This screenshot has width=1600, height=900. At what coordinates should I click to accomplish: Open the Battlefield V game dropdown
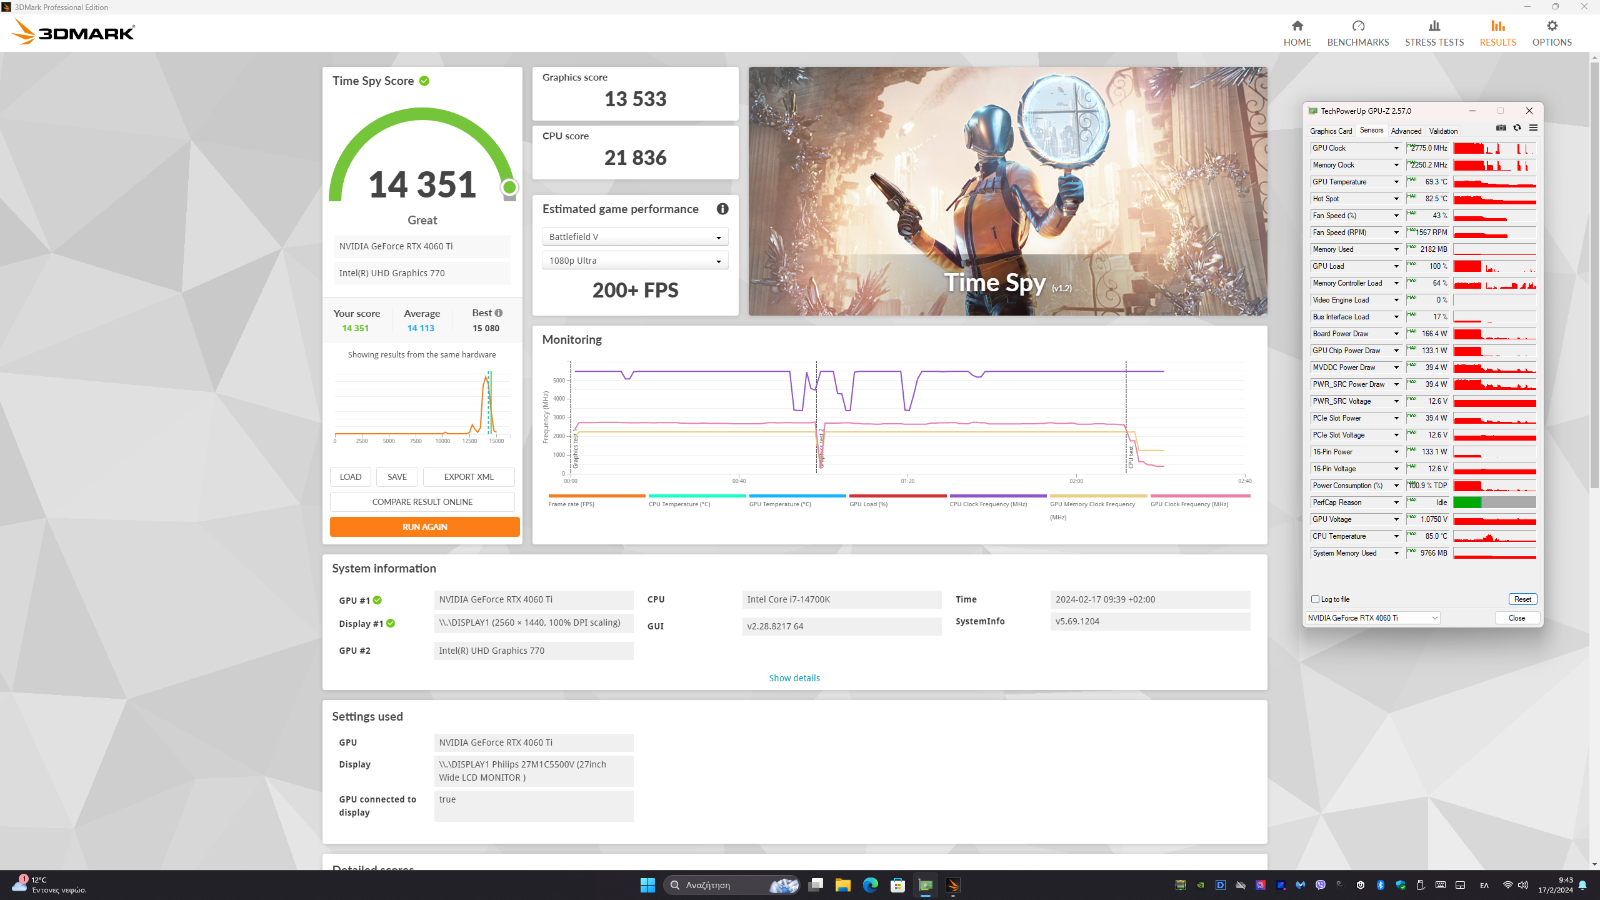tap(635, 237)
